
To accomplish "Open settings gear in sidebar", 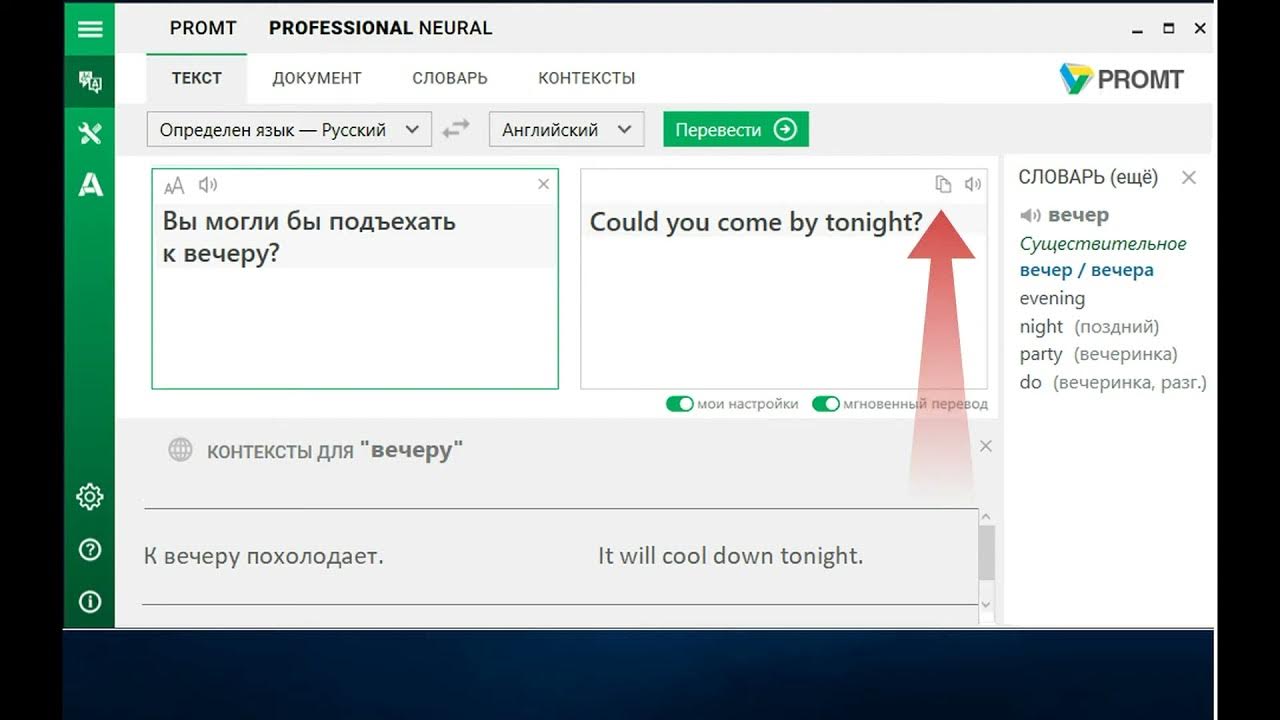I will 90,496.
